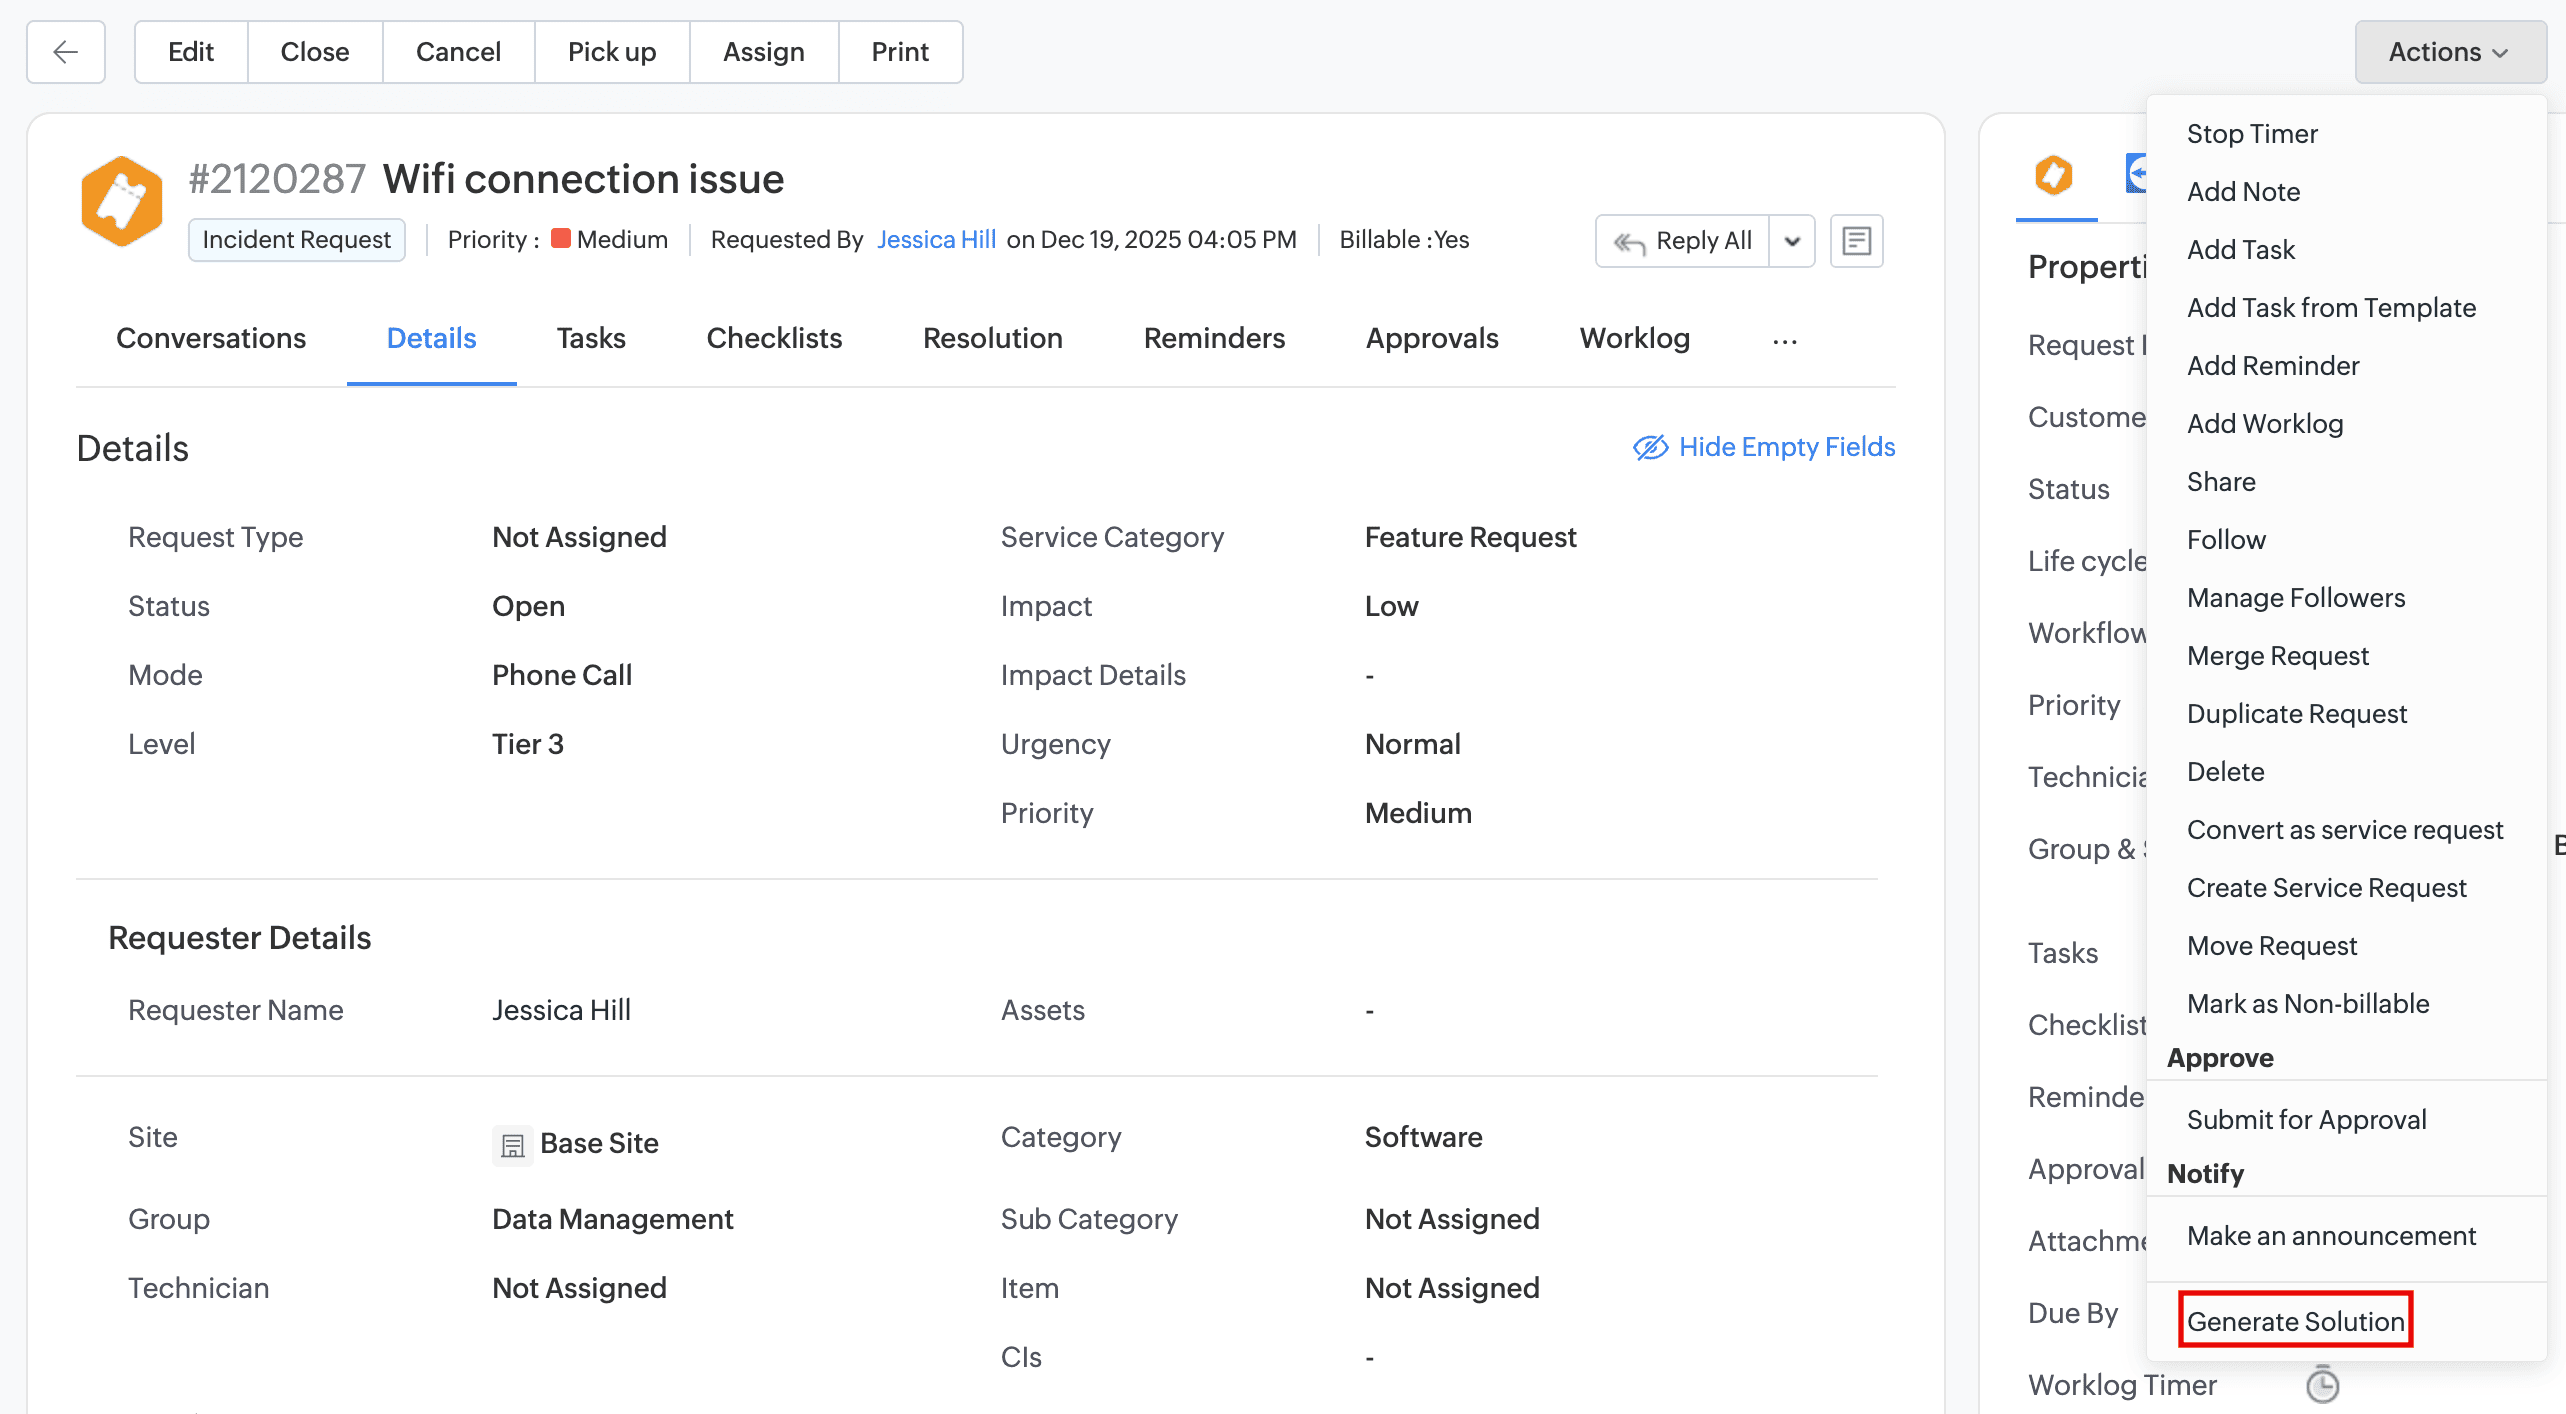Select Generate Solution from Actions menu

point(2295,1321)
